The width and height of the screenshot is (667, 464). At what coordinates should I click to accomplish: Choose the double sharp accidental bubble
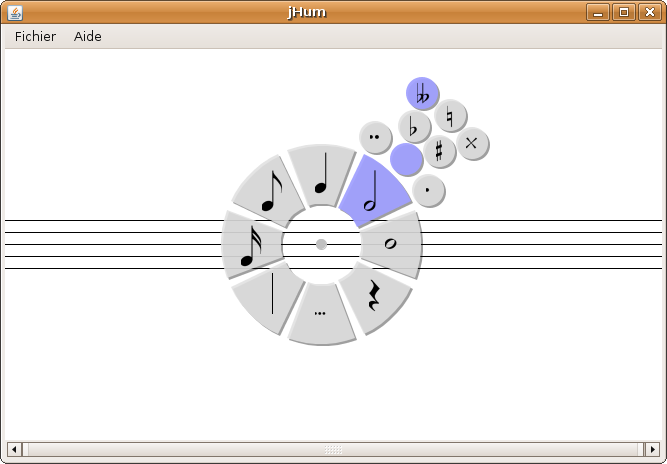coord(473,144)
